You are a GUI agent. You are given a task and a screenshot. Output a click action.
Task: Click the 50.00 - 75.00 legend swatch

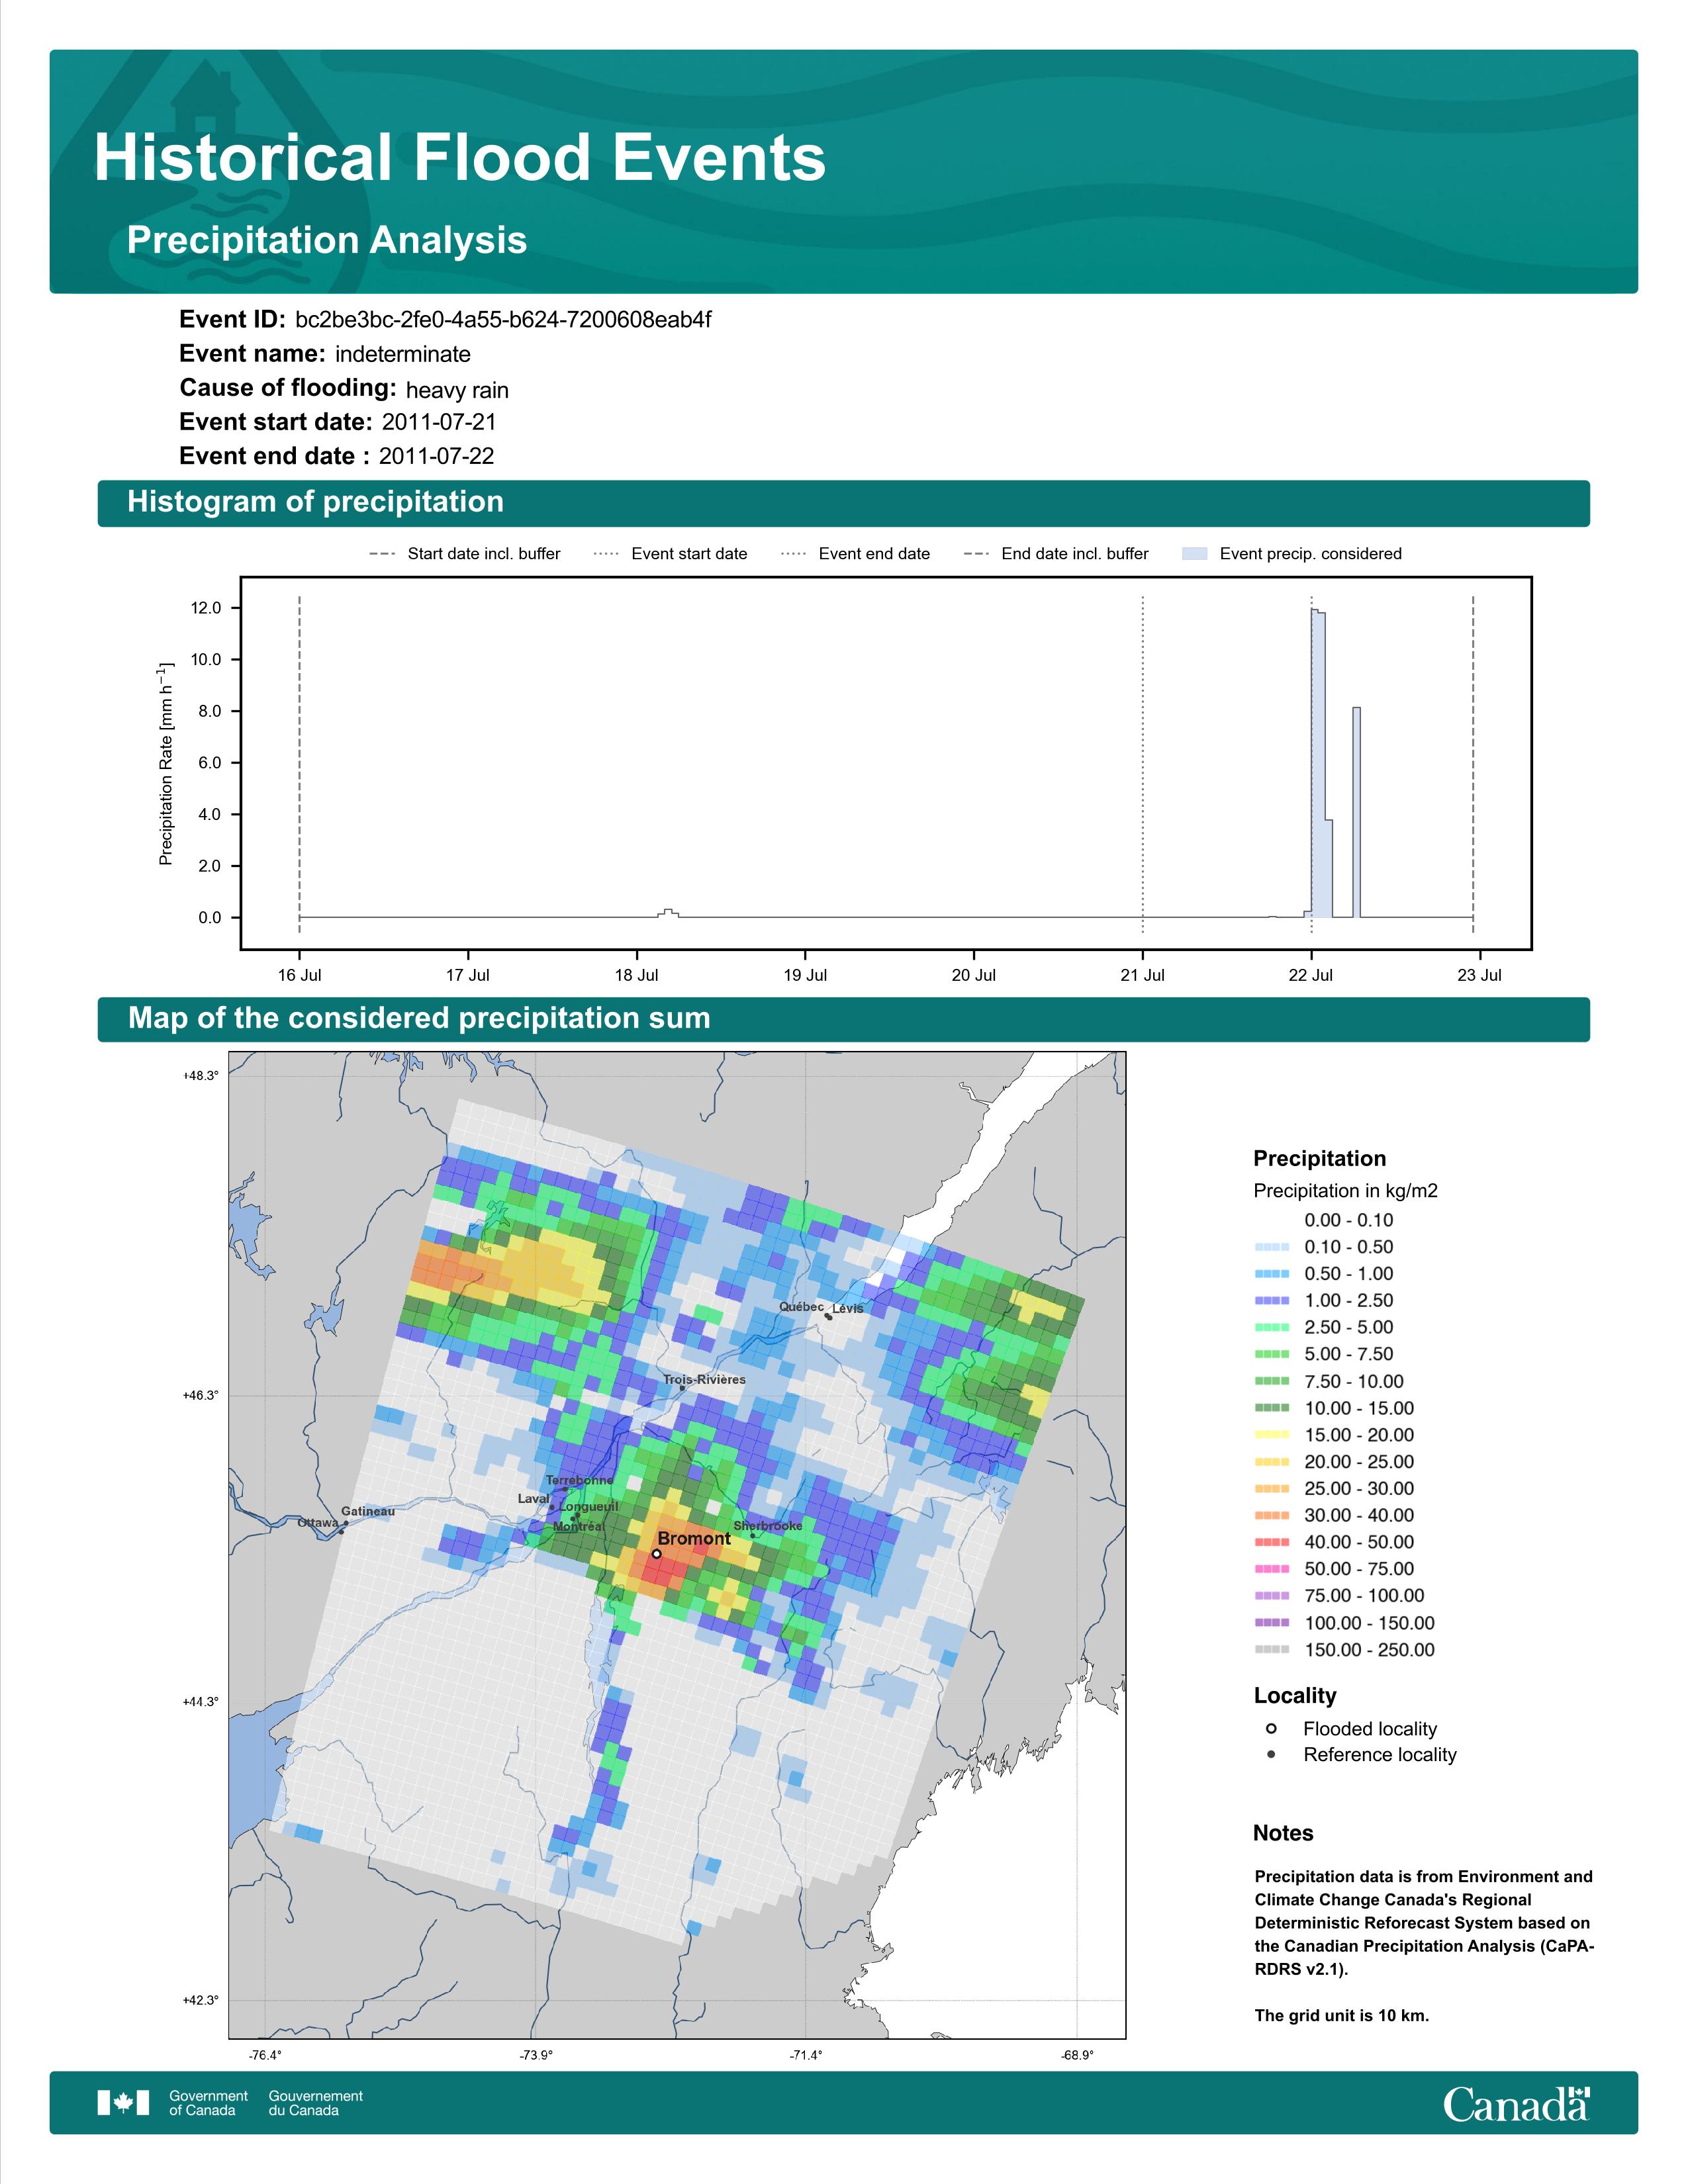(x=1271, y=1570)
